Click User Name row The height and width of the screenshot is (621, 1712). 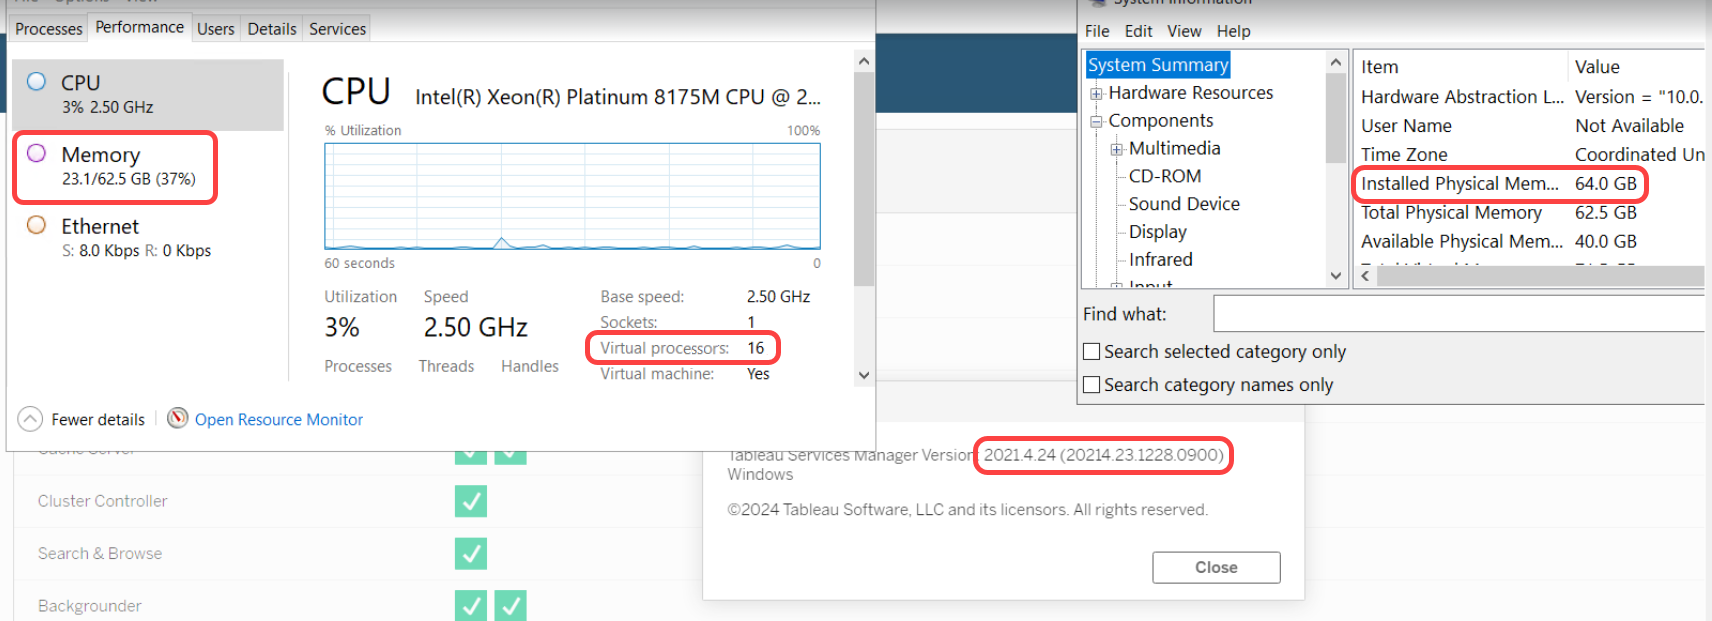(1530, 126)
